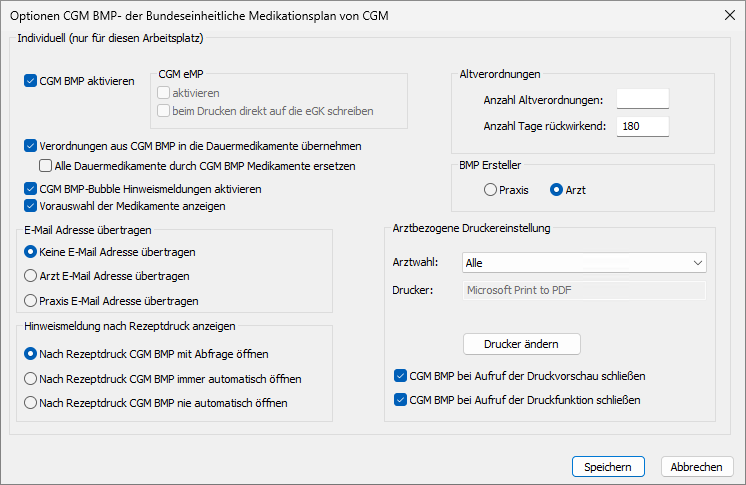Viewport: 746px width, 485px height.
Task: Click the Anzahl Tage rückwirkend field
Action: pos(643,126)
